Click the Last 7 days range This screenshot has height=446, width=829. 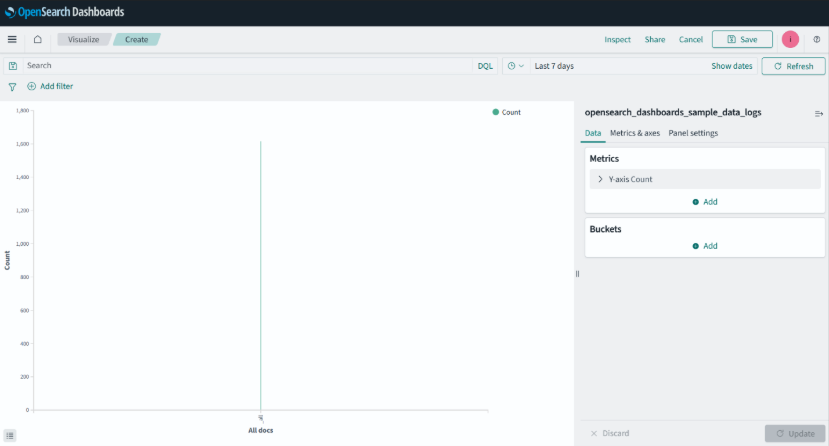(x=554, y=66)
